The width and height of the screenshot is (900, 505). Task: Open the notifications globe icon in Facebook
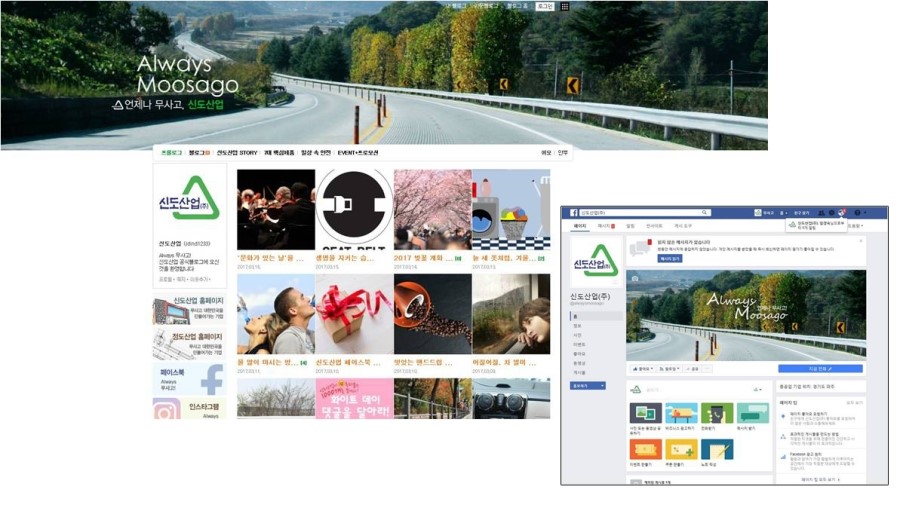tap(841, 213)
